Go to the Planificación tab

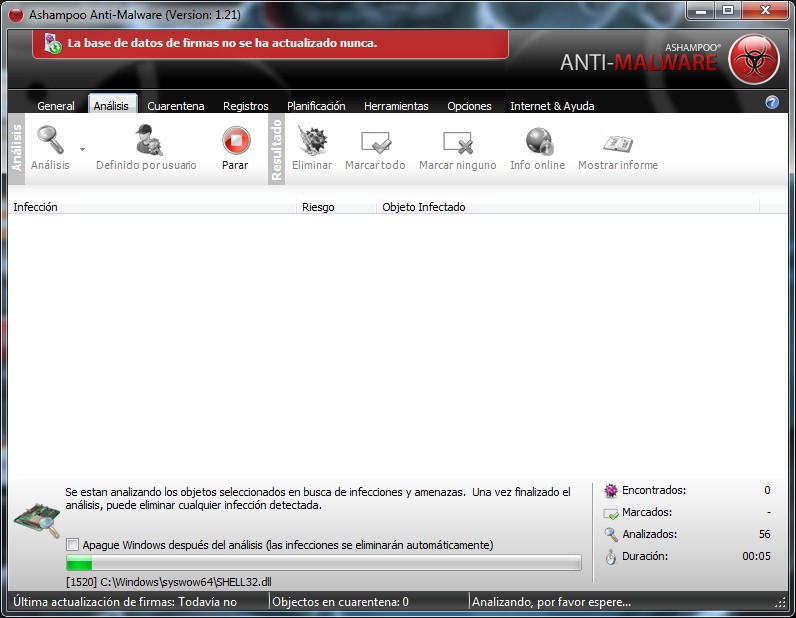316,106
